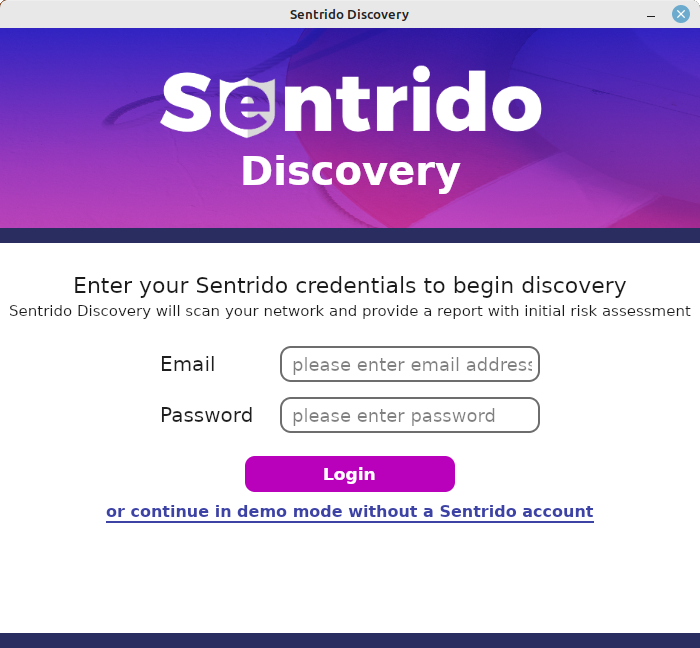
Task: Click the 'ntrid' letters in the logo
Action: click(x=384, y=100)
